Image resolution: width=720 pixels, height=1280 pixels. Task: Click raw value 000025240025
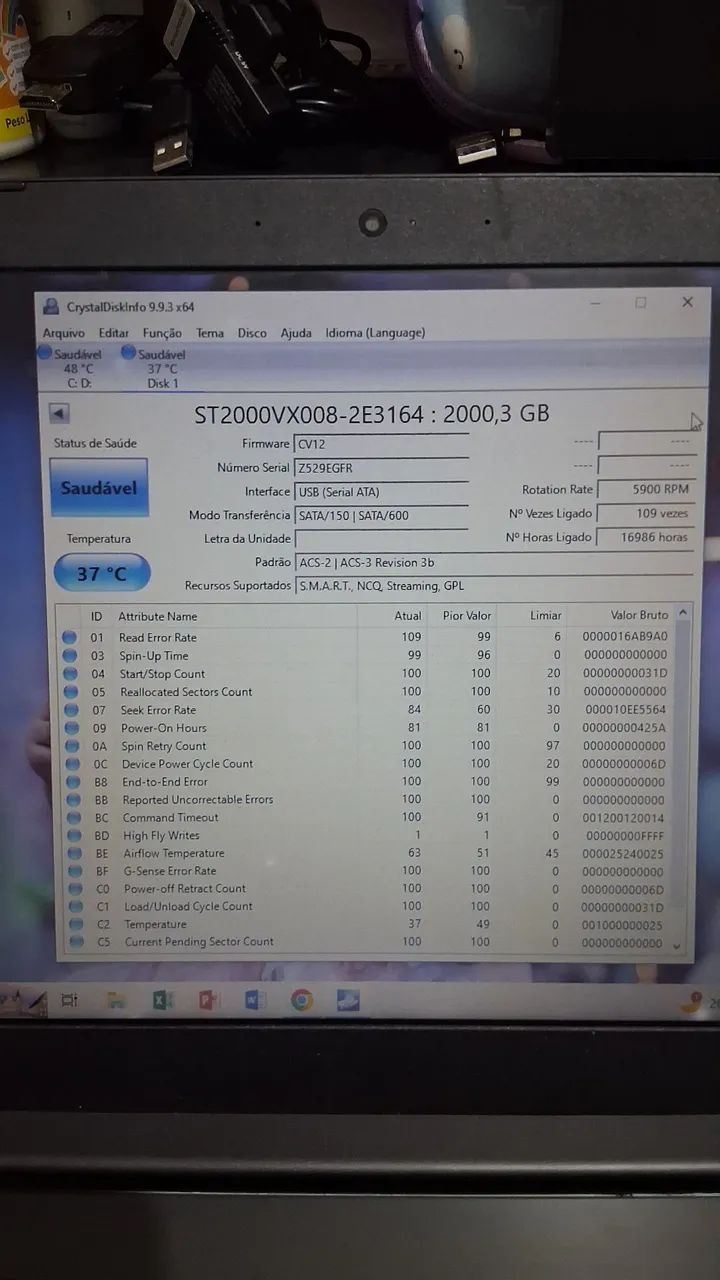click(x=622, y=854)
